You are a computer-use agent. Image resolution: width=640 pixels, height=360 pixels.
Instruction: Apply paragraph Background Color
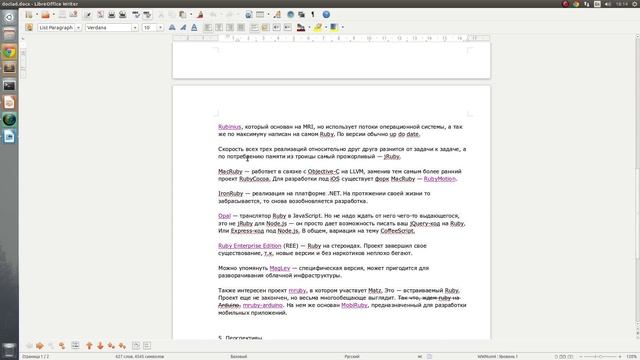coord(334,27)
